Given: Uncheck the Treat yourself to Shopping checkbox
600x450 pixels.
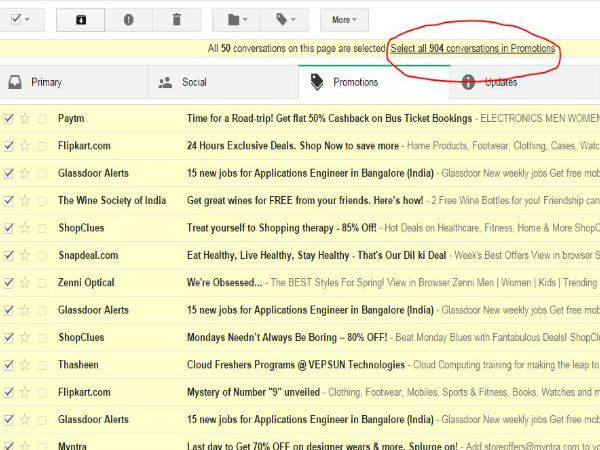Looking at the screenshot, I should pos(8,228).
